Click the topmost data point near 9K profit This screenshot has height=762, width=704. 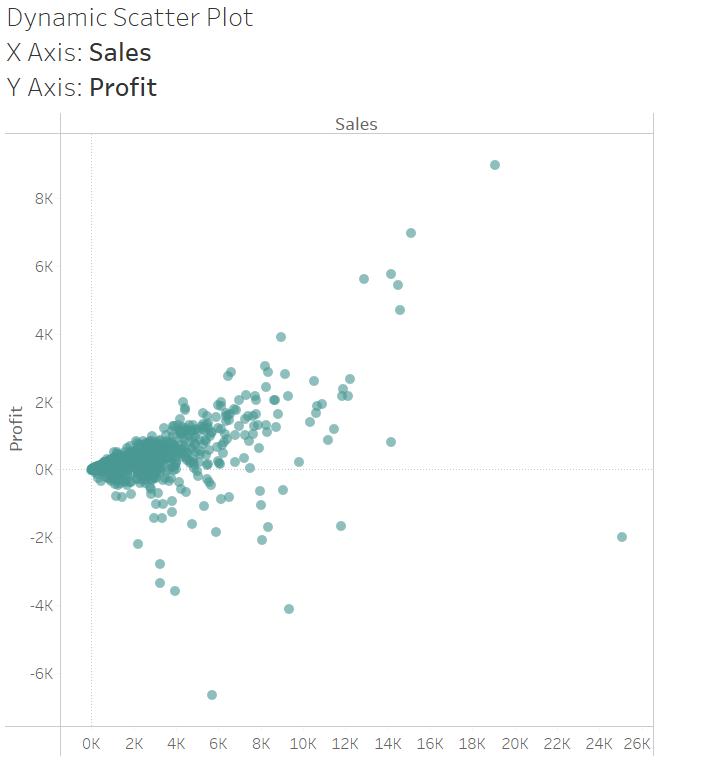coord(494,165)
